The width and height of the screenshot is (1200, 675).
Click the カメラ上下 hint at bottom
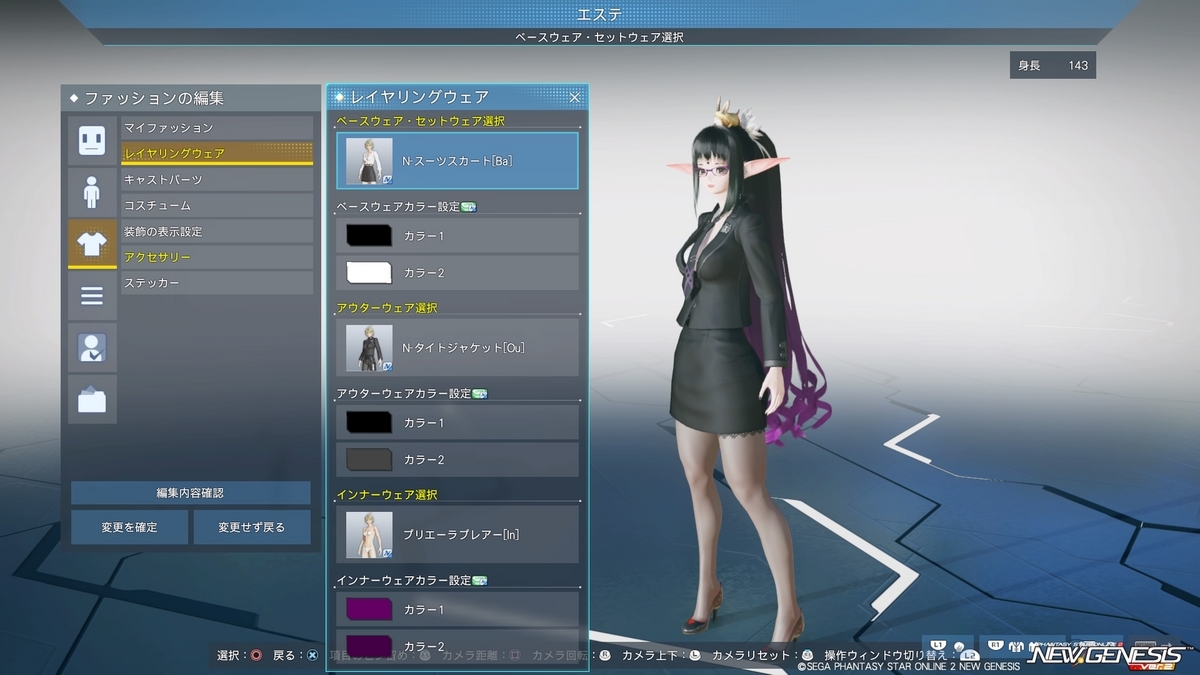pos(661,655)
